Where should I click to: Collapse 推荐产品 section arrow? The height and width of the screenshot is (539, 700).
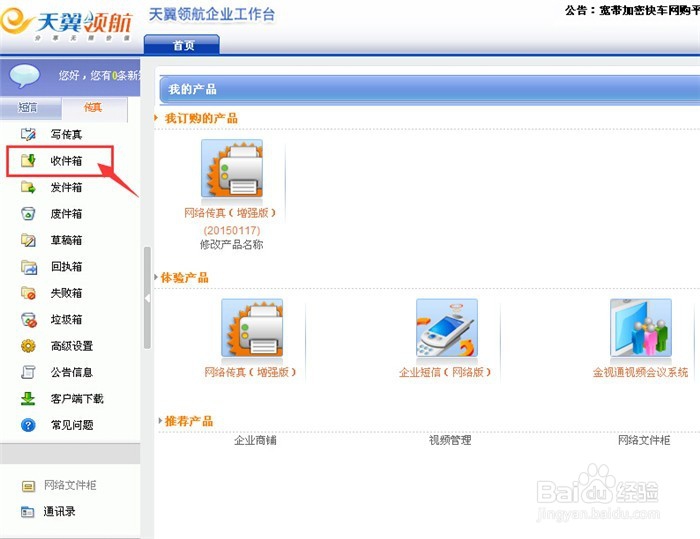point(160,421)
